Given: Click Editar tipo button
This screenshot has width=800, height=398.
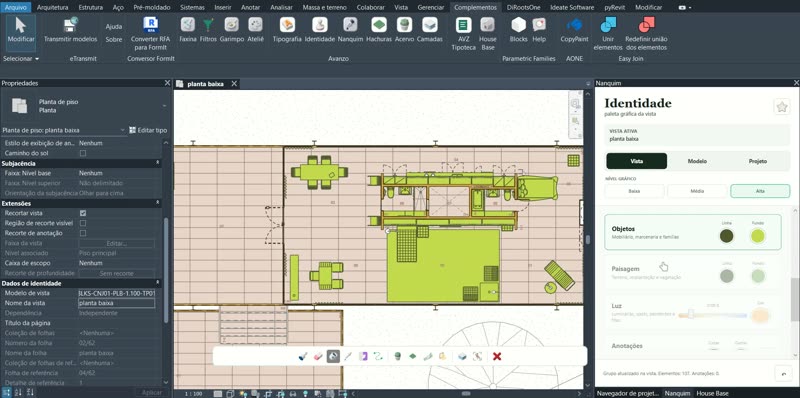Looking at the screenshot, I should (x=148, y=130).
